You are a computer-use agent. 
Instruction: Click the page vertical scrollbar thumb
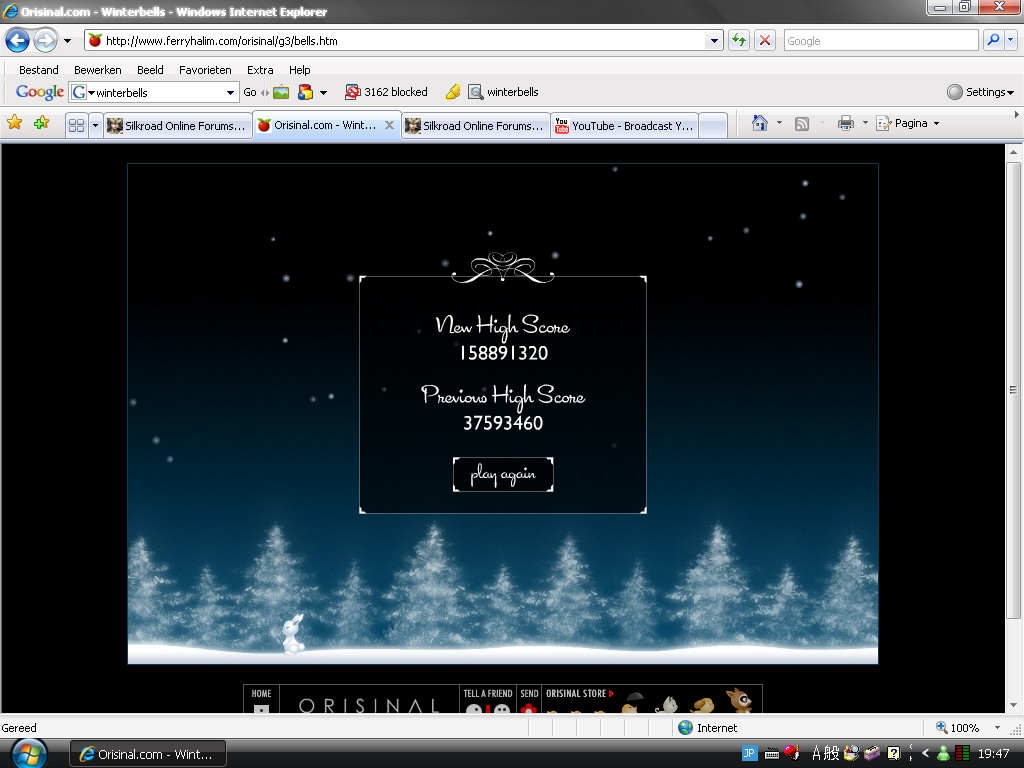(x=1013, y=390)
